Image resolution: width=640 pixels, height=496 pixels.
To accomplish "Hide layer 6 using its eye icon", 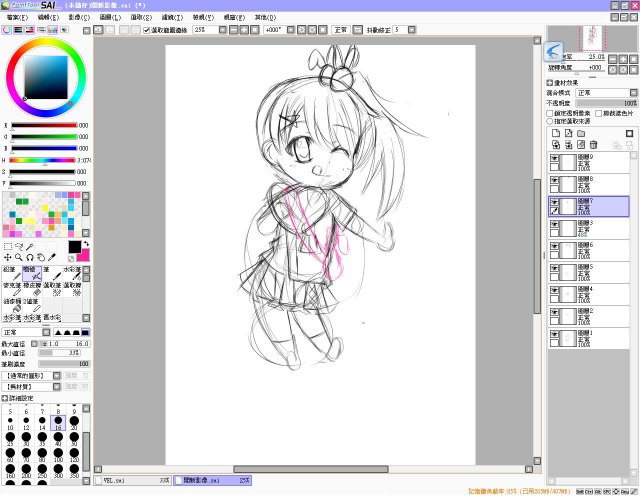I will (x=554, y=246).
